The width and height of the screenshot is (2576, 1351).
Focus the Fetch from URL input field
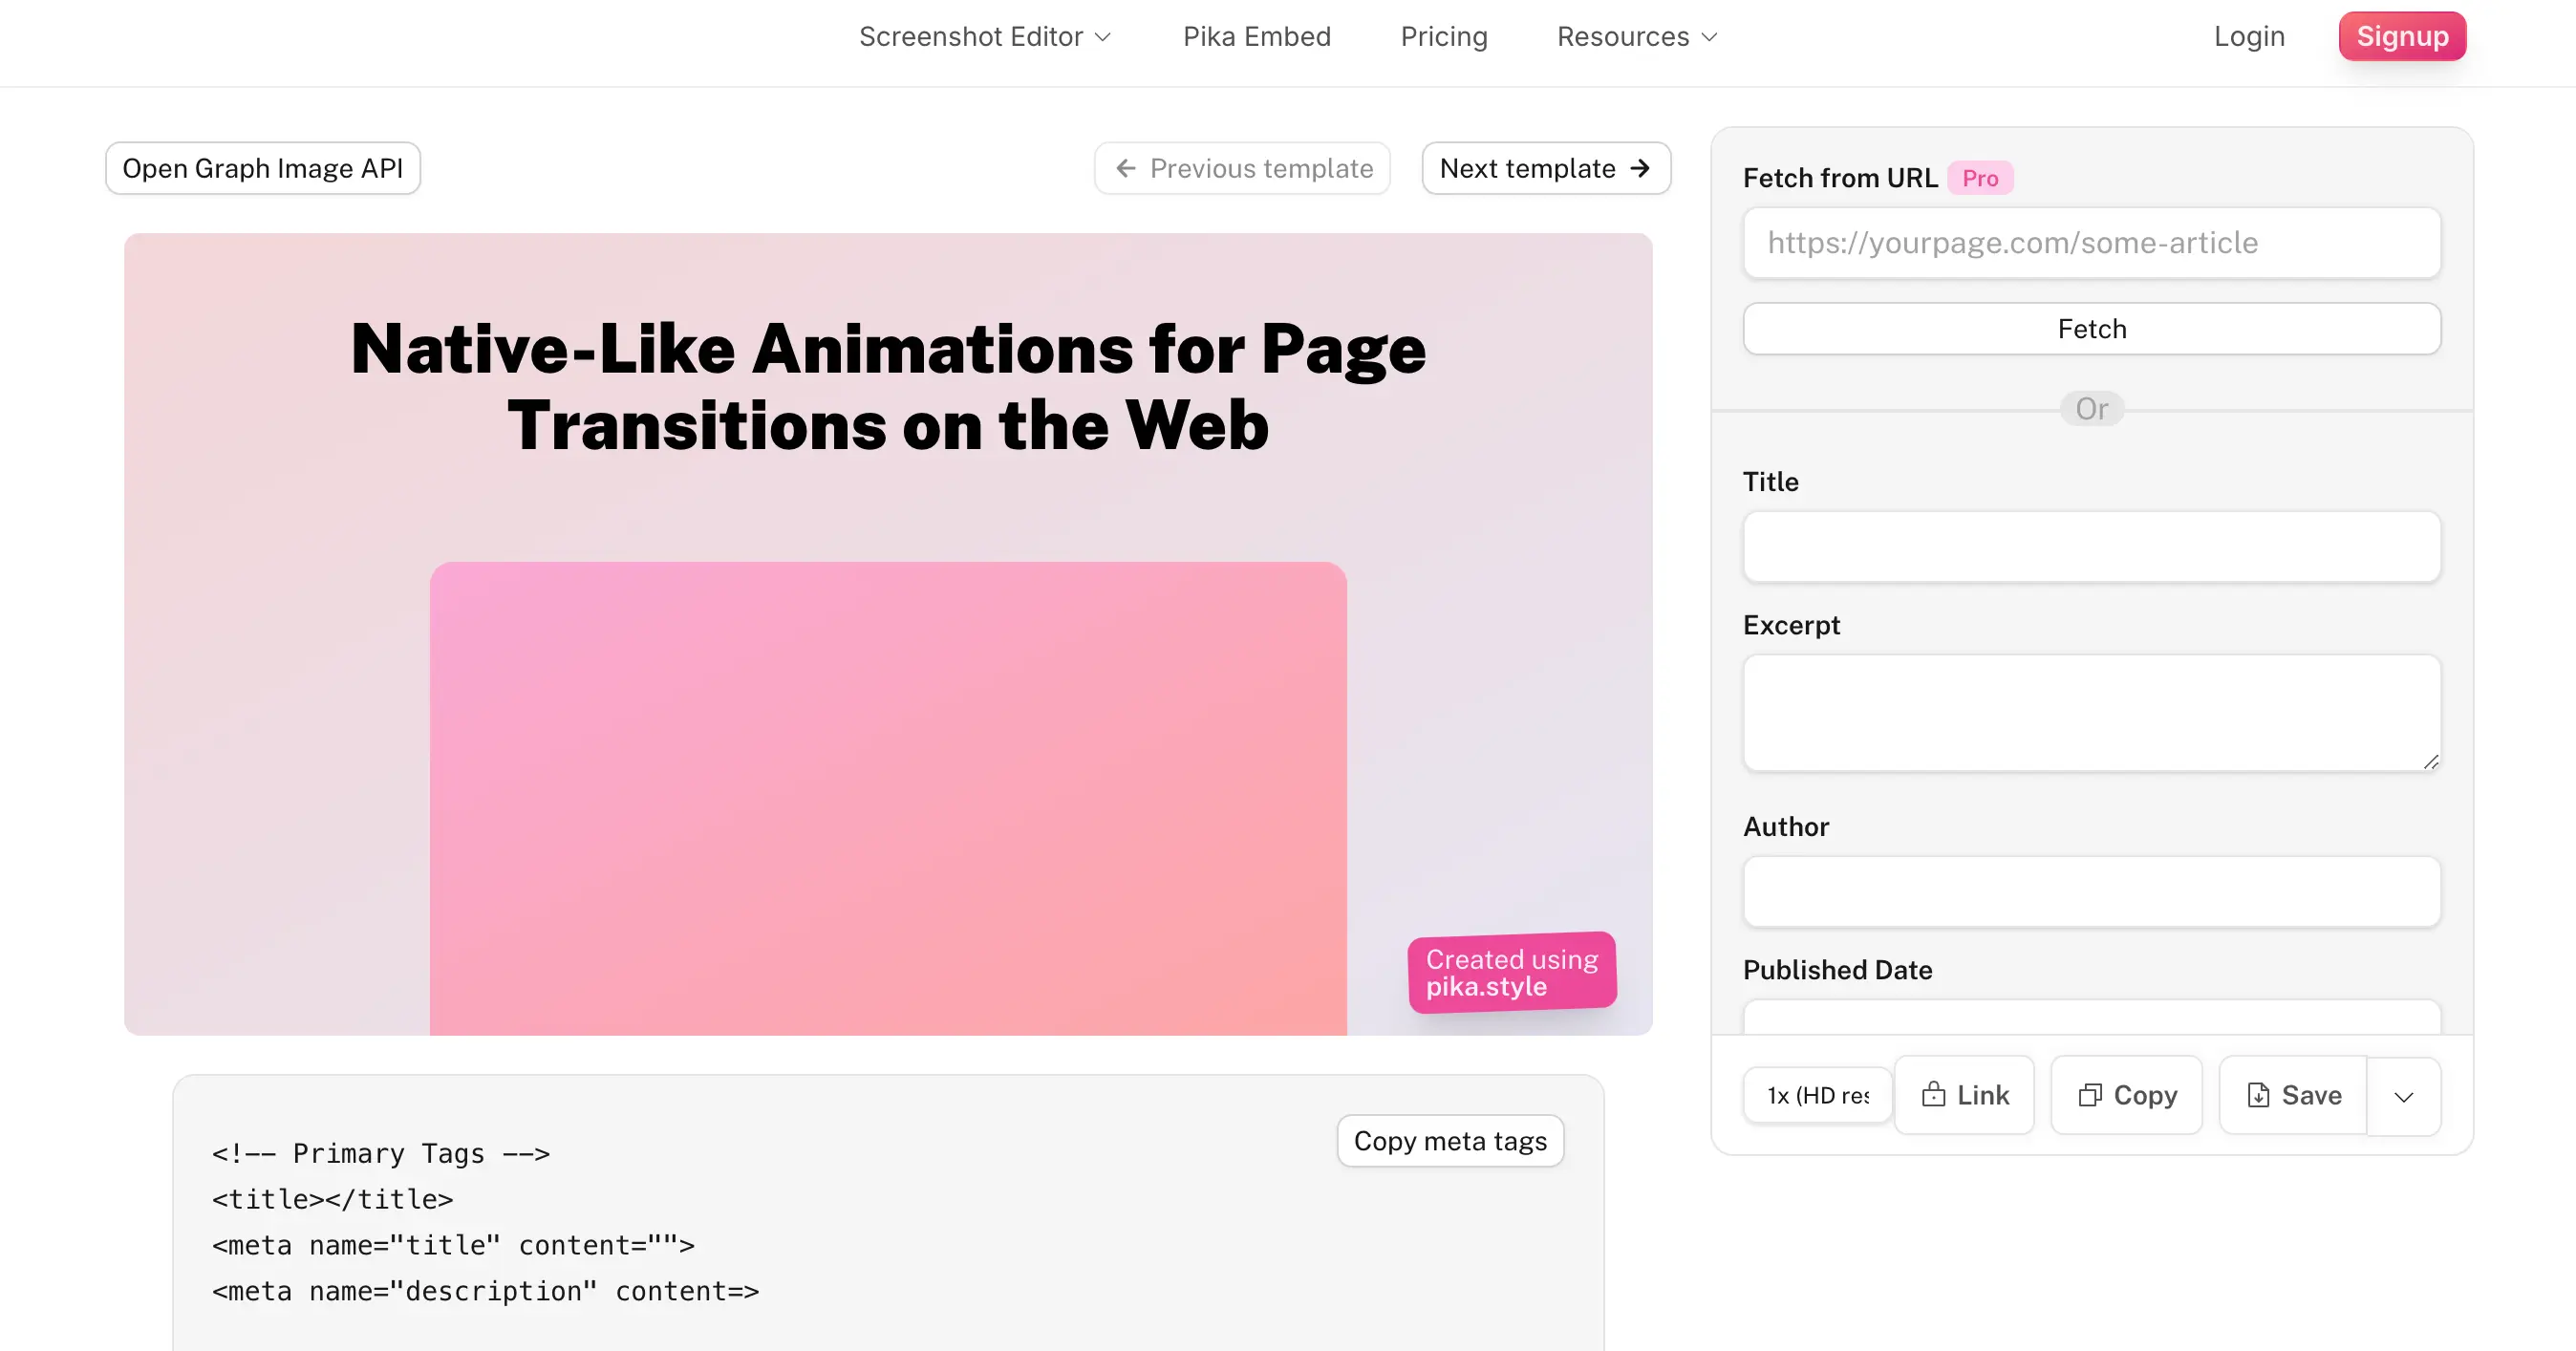[2091, 243]
